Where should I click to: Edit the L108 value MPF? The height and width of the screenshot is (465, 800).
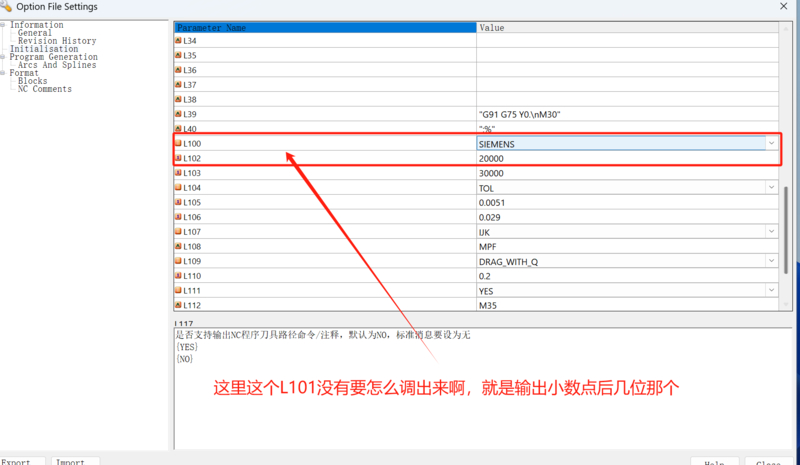tap(628, 247)
